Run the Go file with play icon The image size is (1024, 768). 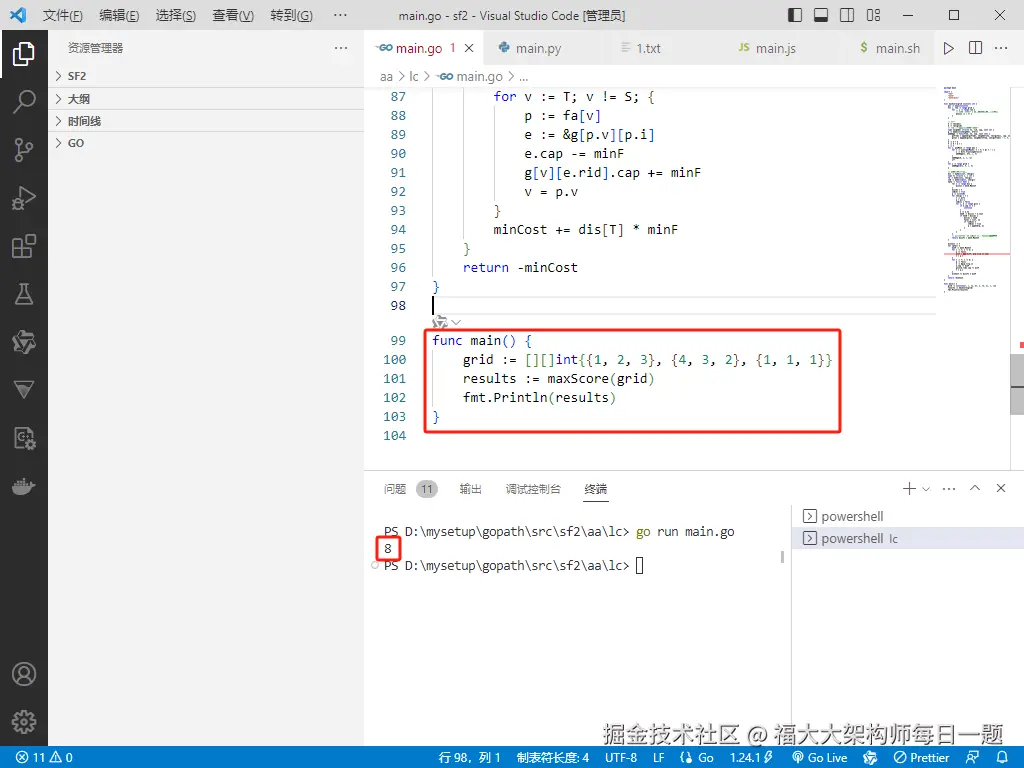pyautogui.click(x=949, y=48)
